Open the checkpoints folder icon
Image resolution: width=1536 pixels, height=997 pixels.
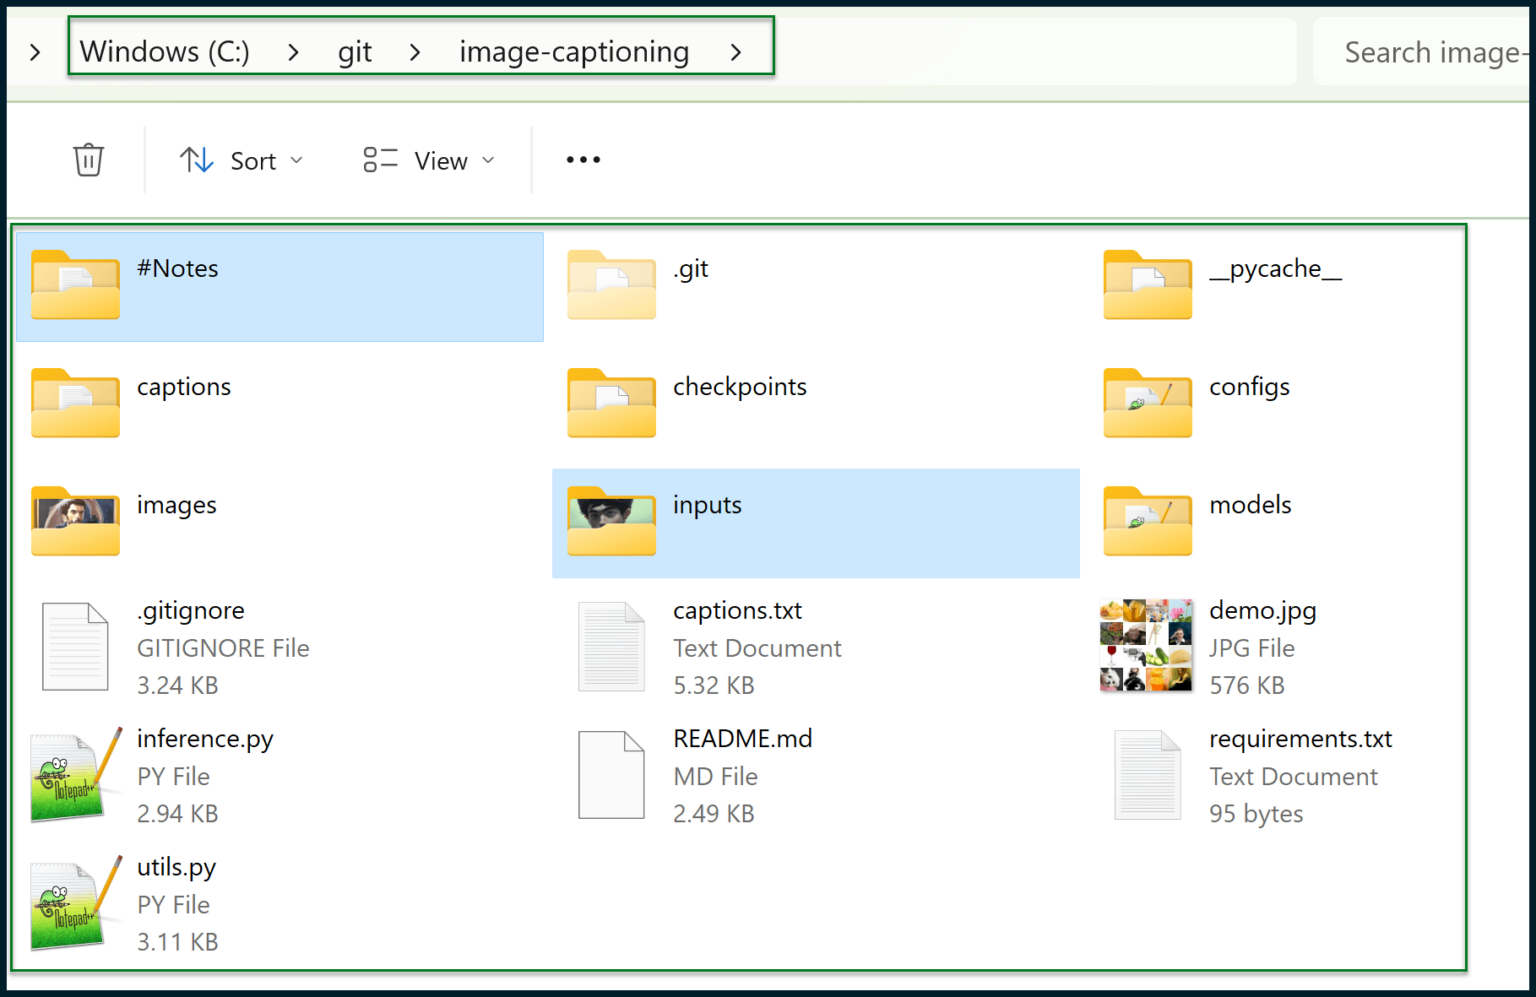[611, 404]
